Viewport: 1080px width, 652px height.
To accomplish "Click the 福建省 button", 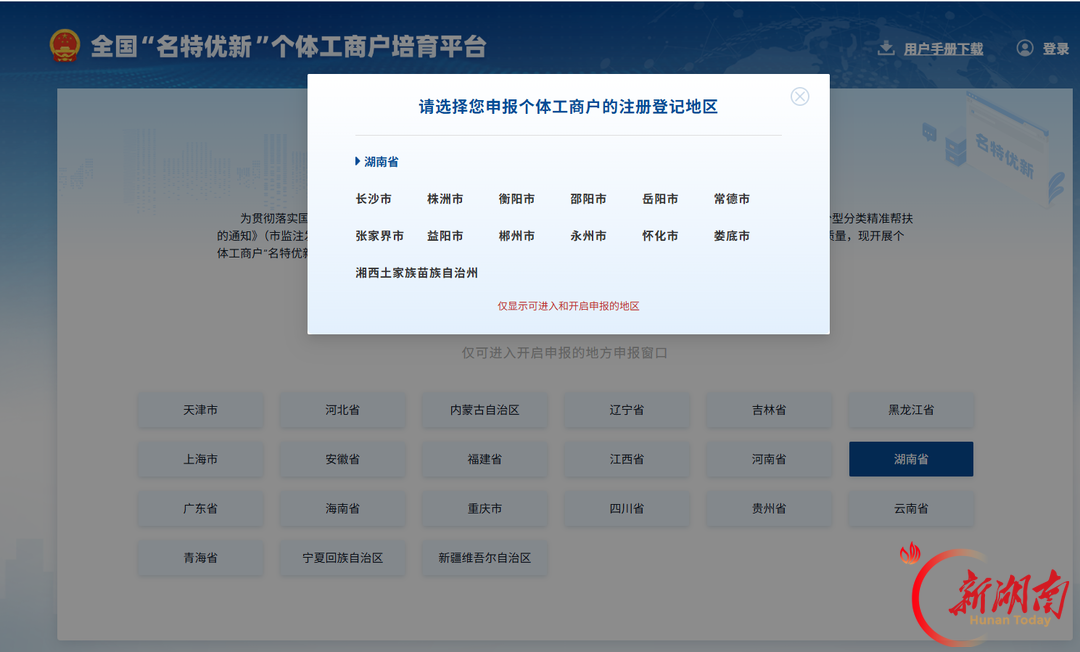I will 485,459.
